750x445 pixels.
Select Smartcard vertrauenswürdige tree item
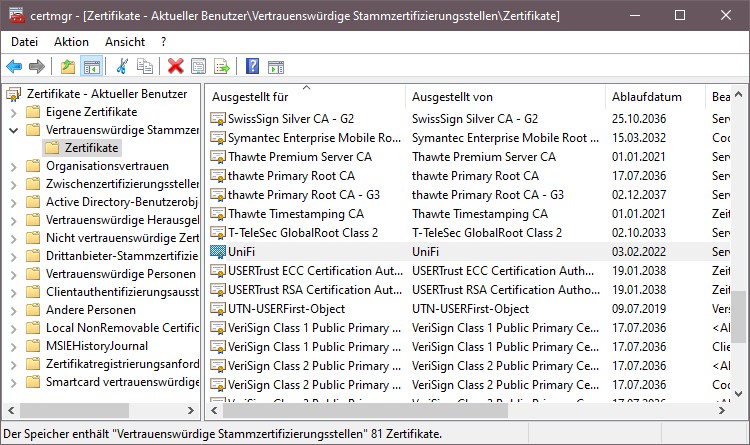(122, 382)
